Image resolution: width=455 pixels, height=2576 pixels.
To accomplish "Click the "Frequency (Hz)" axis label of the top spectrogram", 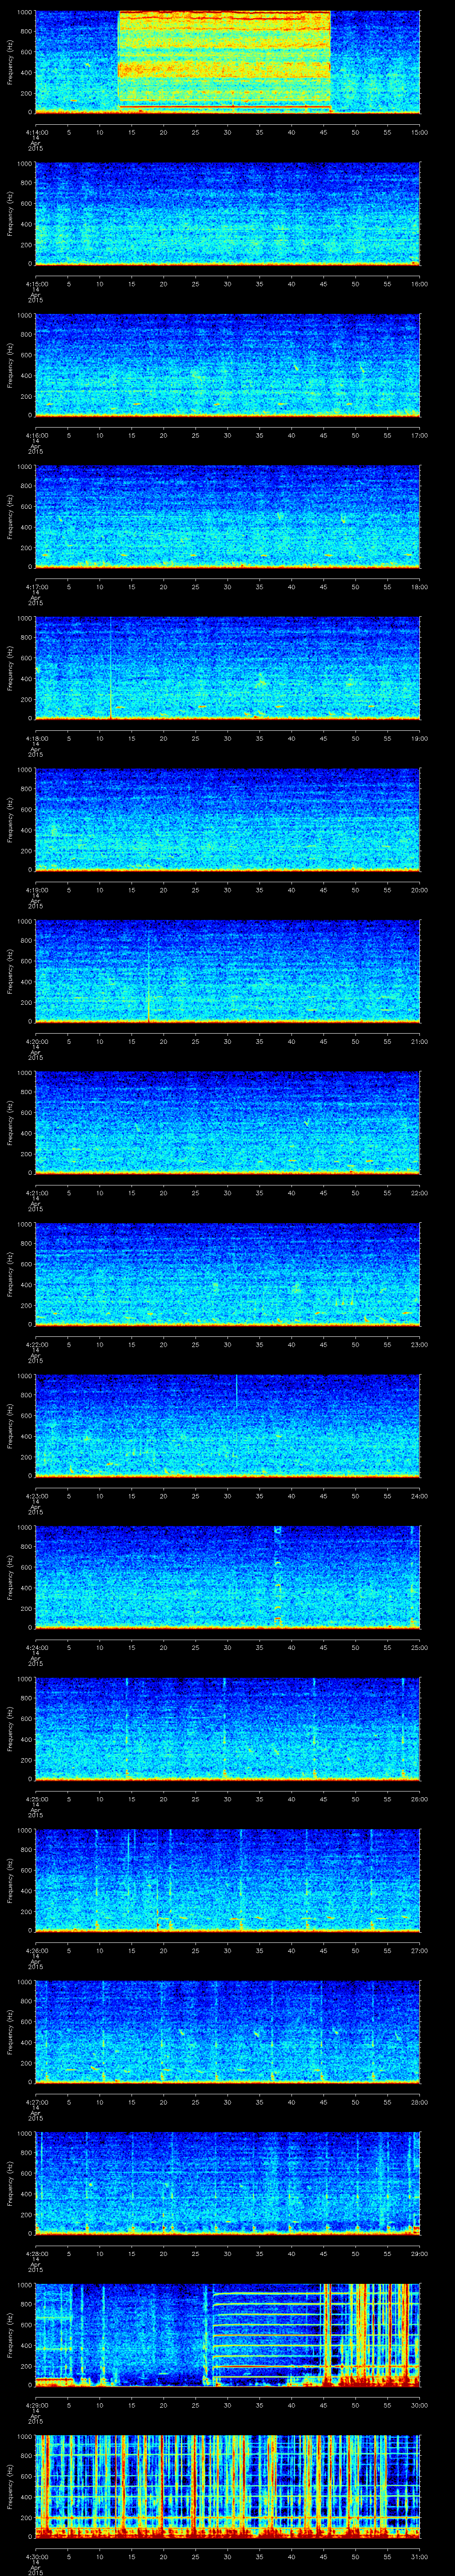I will 11,62.
